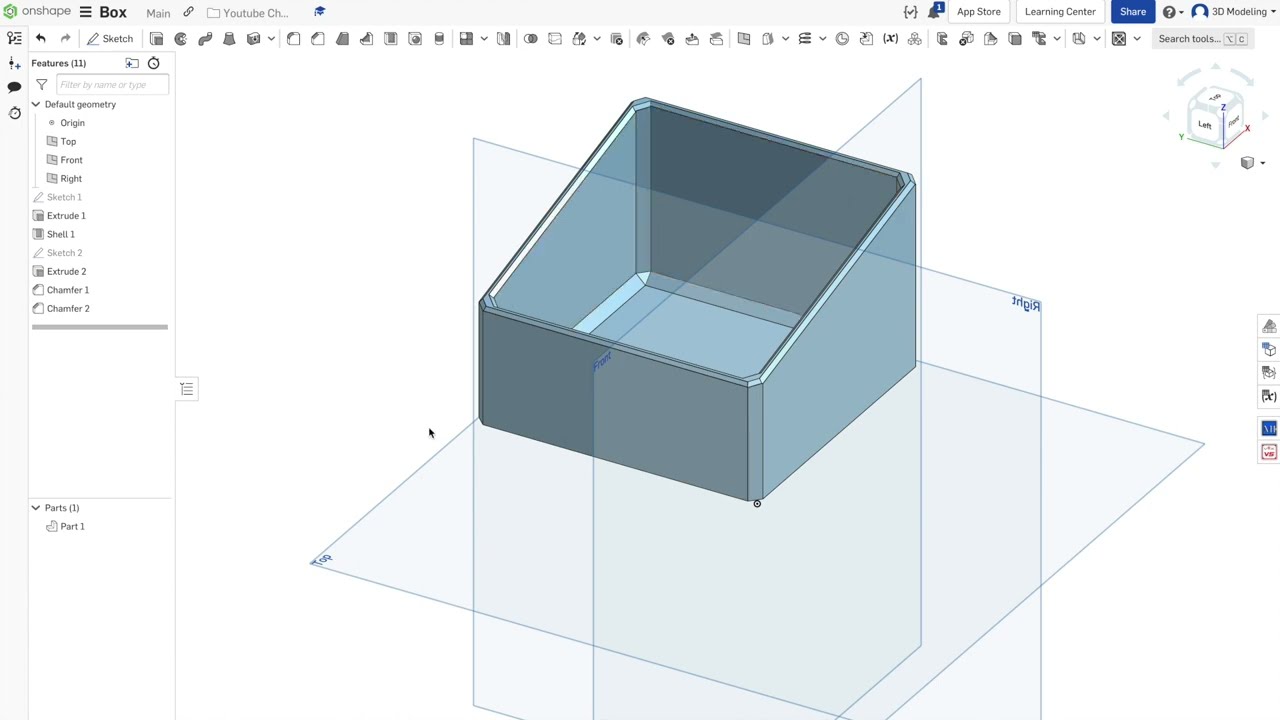Viewport: 1280px width, 720px height.
Task: Select the Thicken tool
Action: pos(253,39)
